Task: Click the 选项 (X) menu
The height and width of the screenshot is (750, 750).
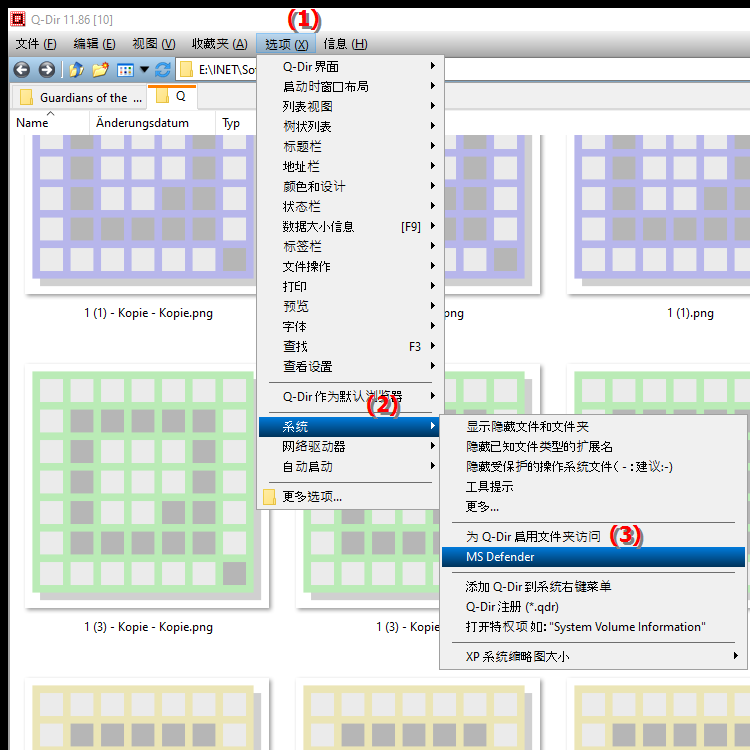Action: pos(286,44)
